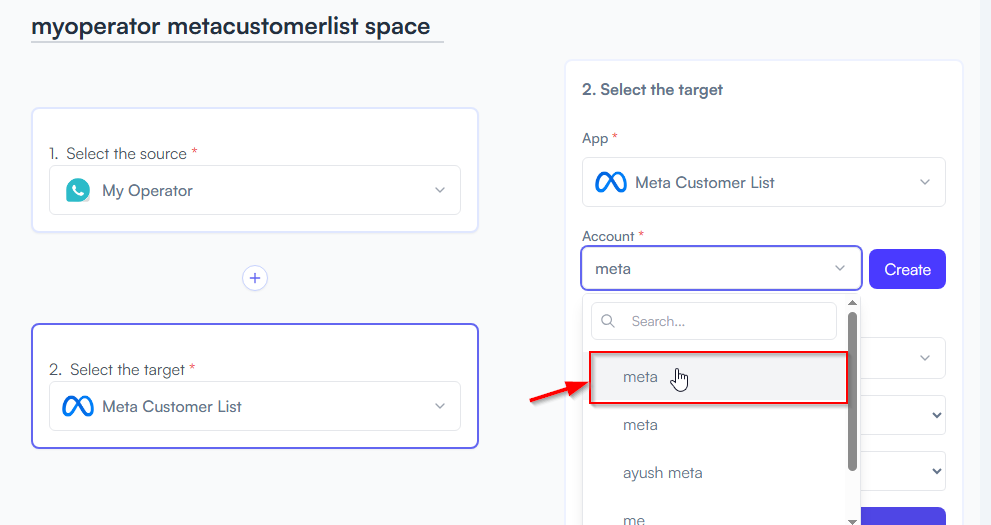The height and width of the screenshot is (525, 991).
Task: Open the Meta Customer List target dropdown chevron
Action: [x=440, y=406]
